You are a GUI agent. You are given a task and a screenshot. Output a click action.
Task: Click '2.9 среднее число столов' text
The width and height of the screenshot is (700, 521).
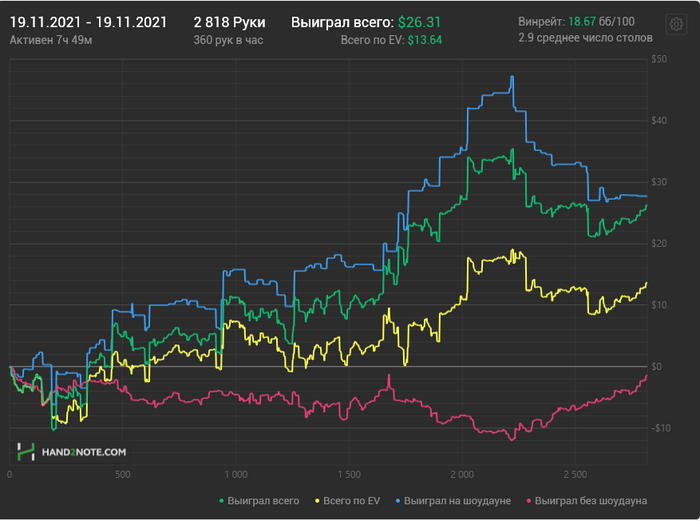pos(585,38)
